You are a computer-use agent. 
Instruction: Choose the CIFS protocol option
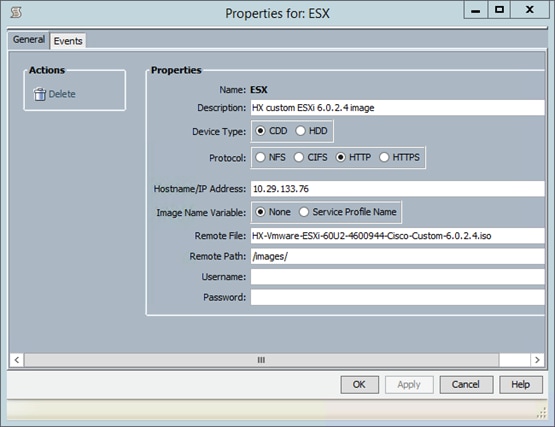pyautogui.click(x=299, y=157)
